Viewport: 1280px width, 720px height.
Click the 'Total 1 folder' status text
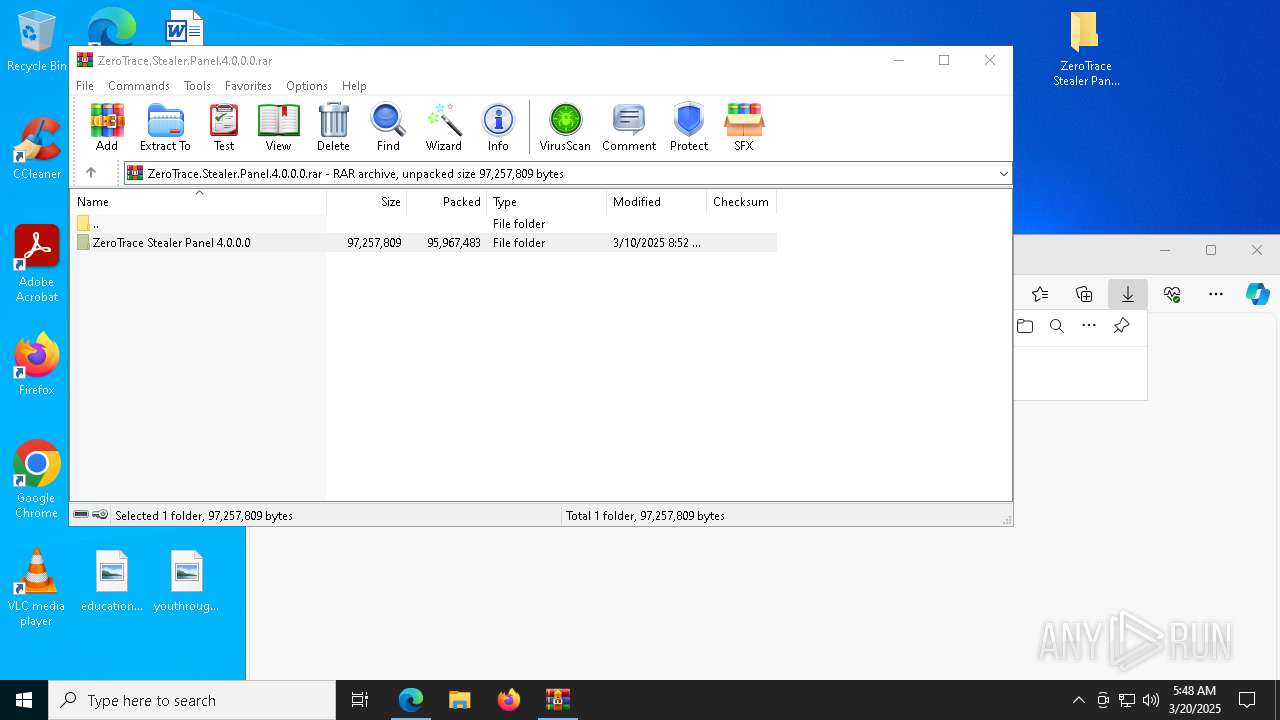point(645,516)
